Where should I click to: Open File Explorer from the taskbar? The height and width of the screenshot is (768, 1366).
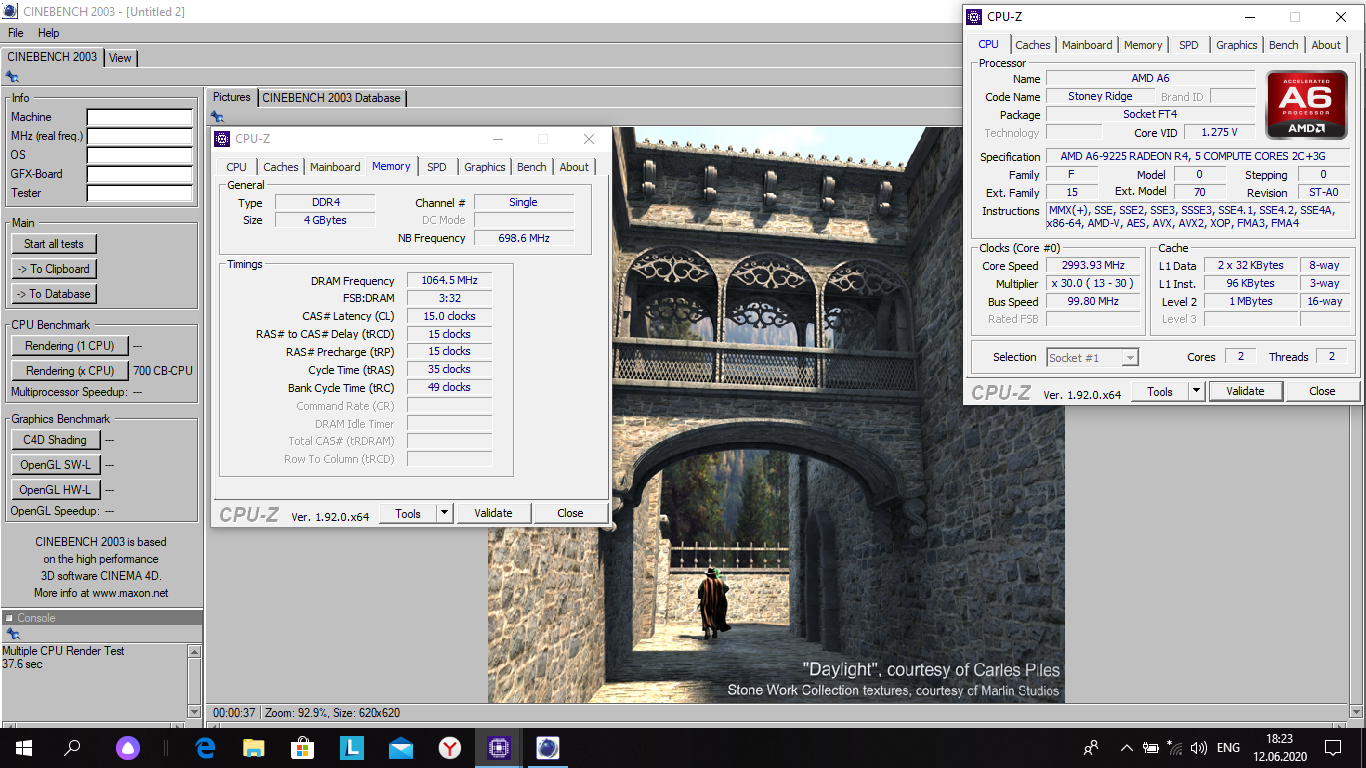coord(254,748)
